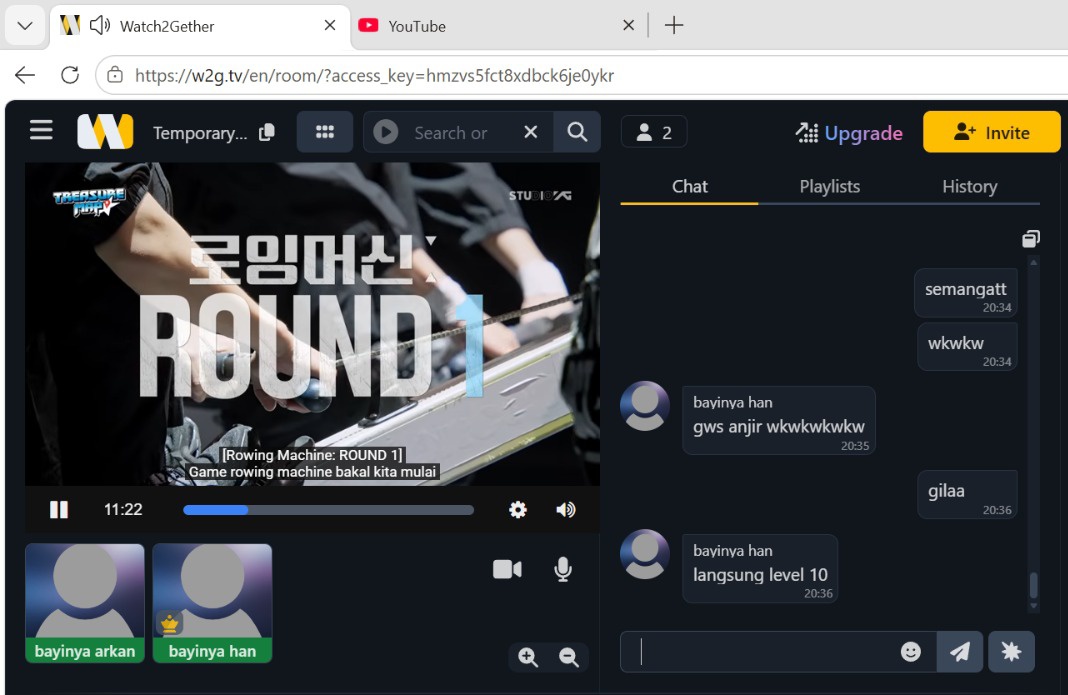Click the Upgrade link
Viewport: 1068px width, 695px height.
click(849, 133)
